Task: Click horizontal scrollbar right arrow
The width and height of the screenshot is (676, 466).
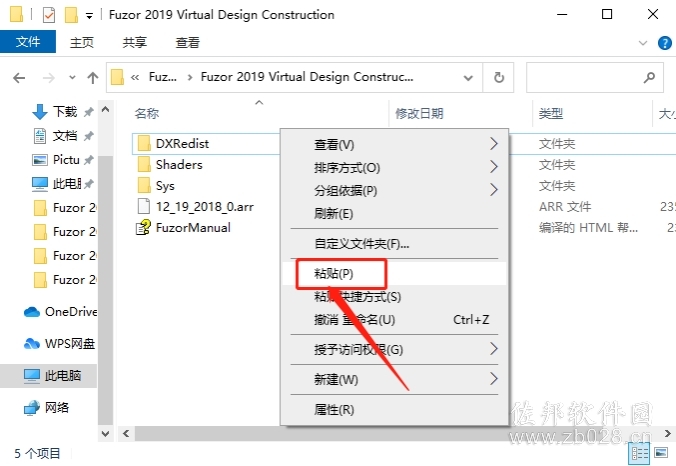Action: click(667, 434)
